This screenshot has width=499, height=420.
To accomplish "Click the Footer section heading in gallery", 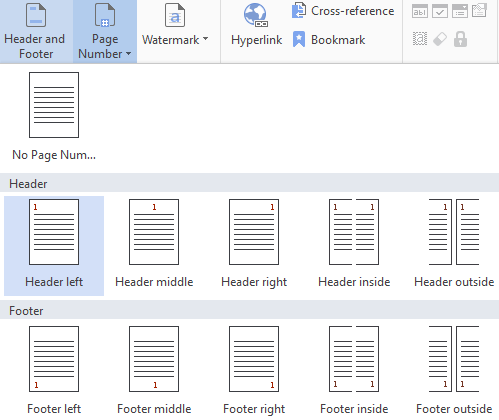I will [249, 311].
